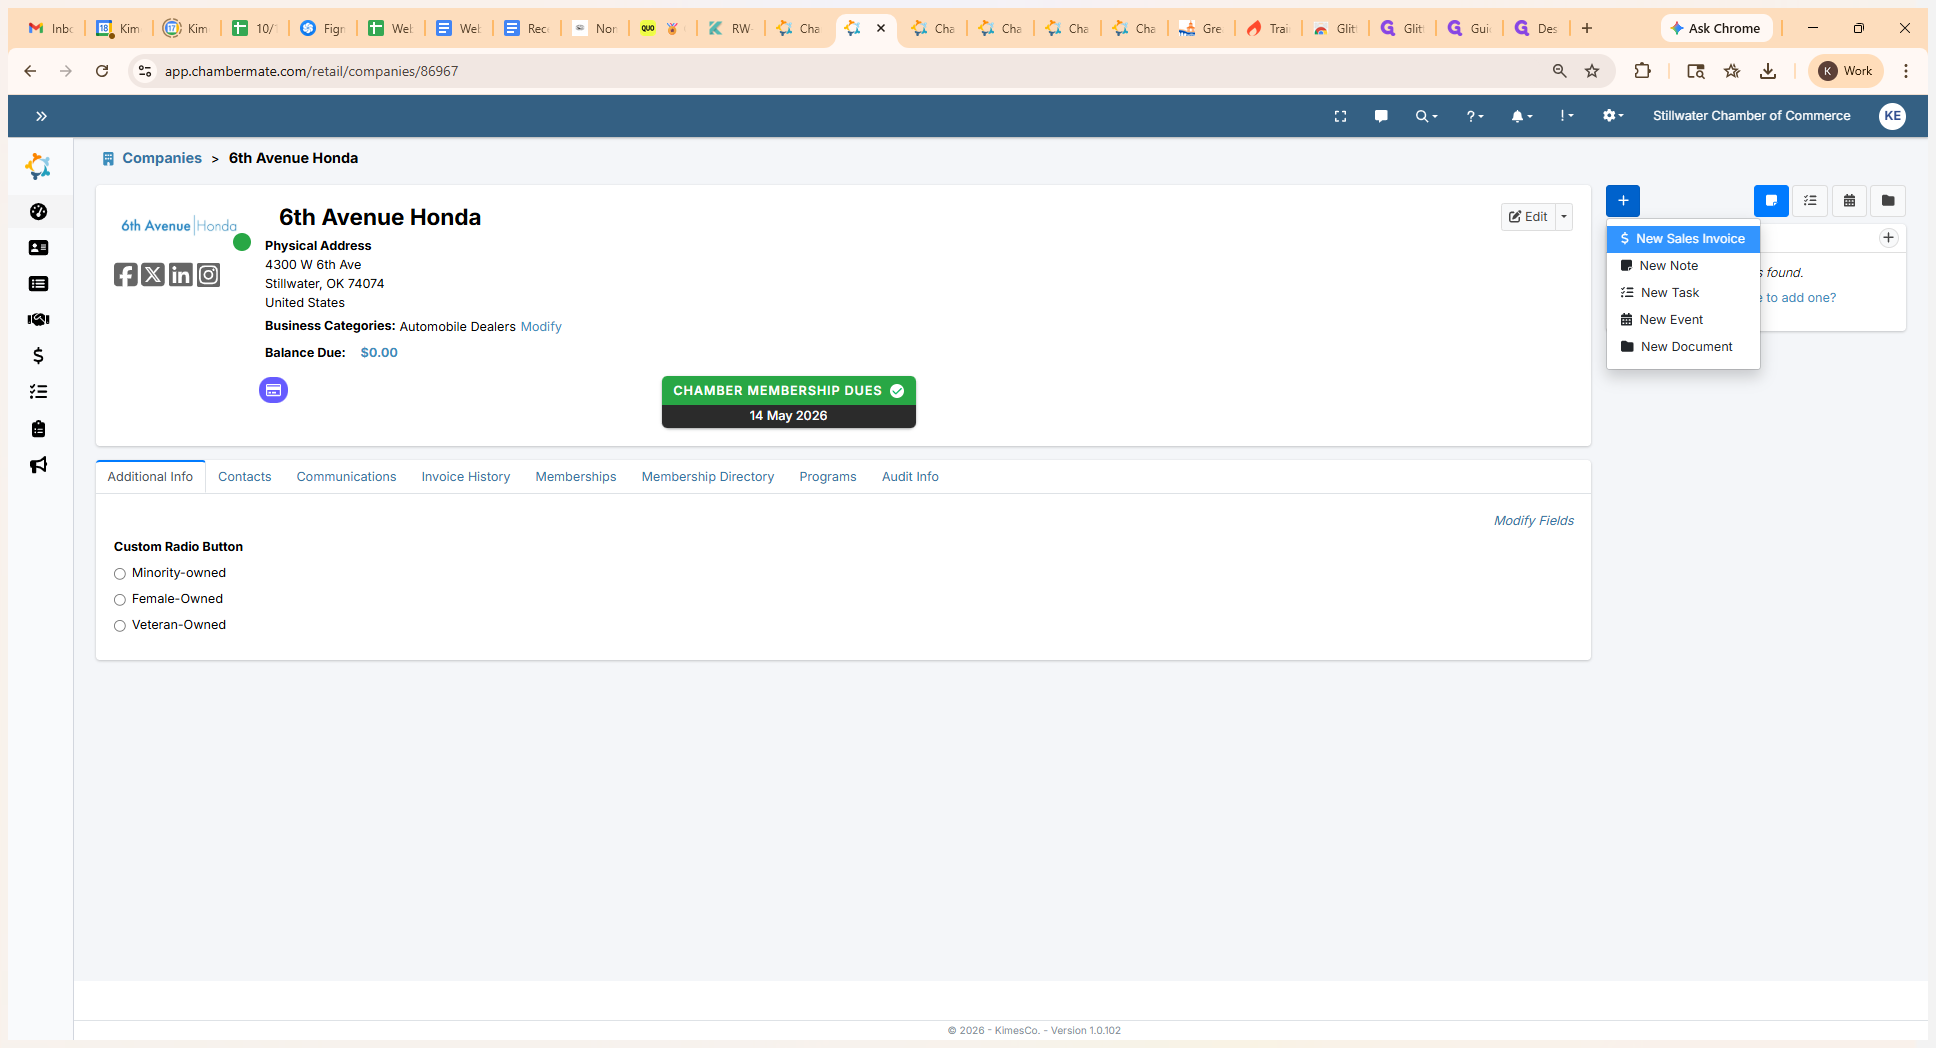Click the Facebook social icon
This screenshot has width=1936, height=1048.
(125, 275)
